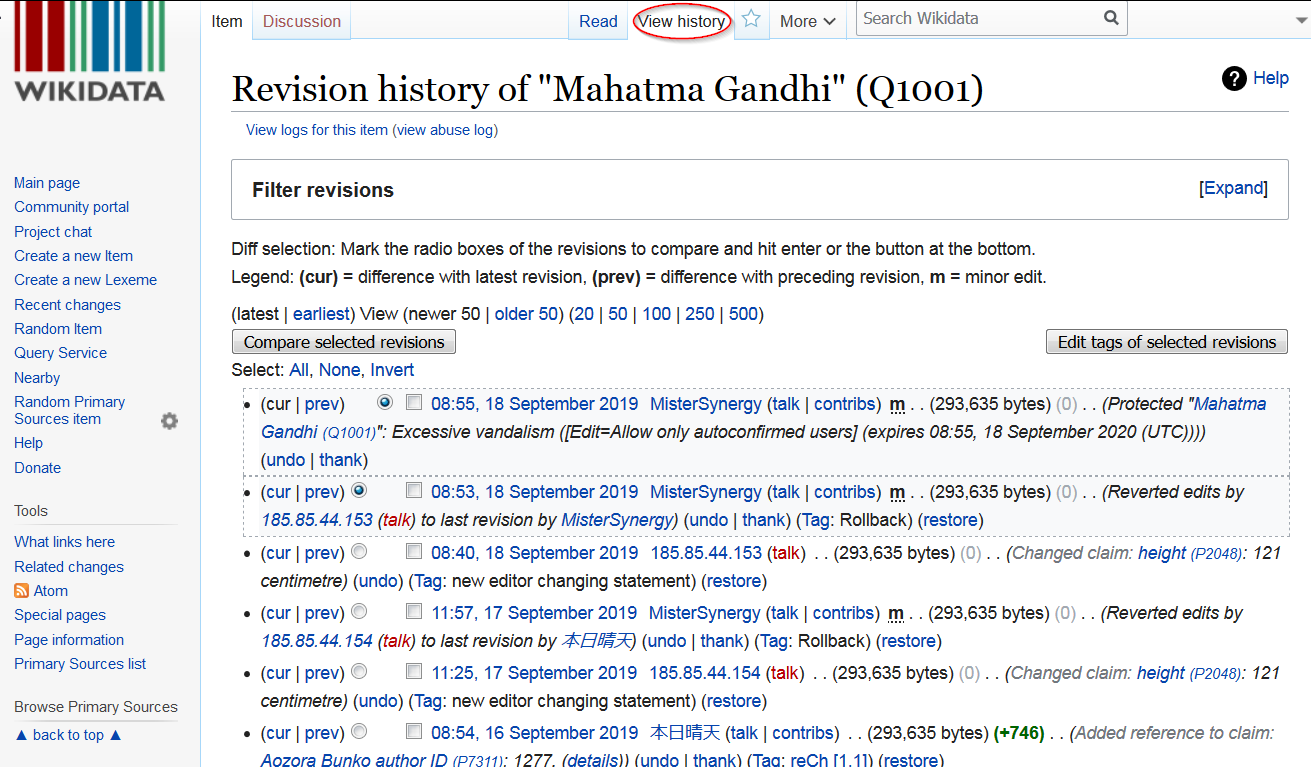Click Compare selected revisions button
The width and height of the screenshot is (1311, 767).
pyautogui.click(x=344, y=342)
